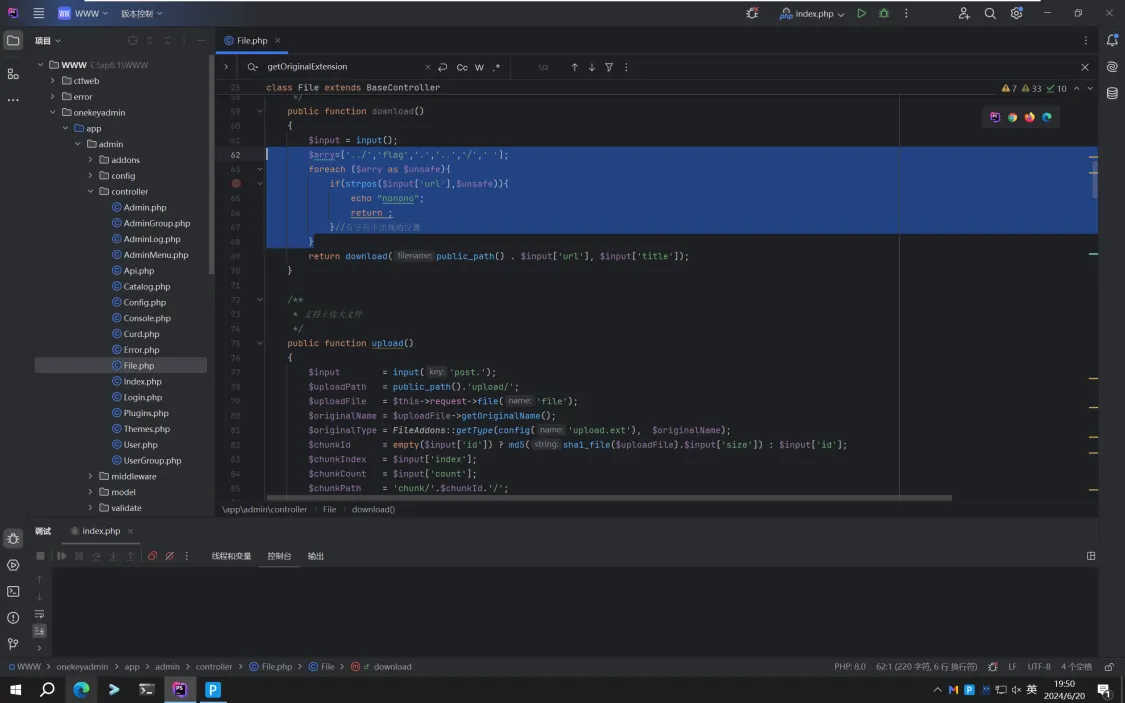Change file encoding via UTF-8
This screenshot has height=703, width=1125.
pos(1039,666)
